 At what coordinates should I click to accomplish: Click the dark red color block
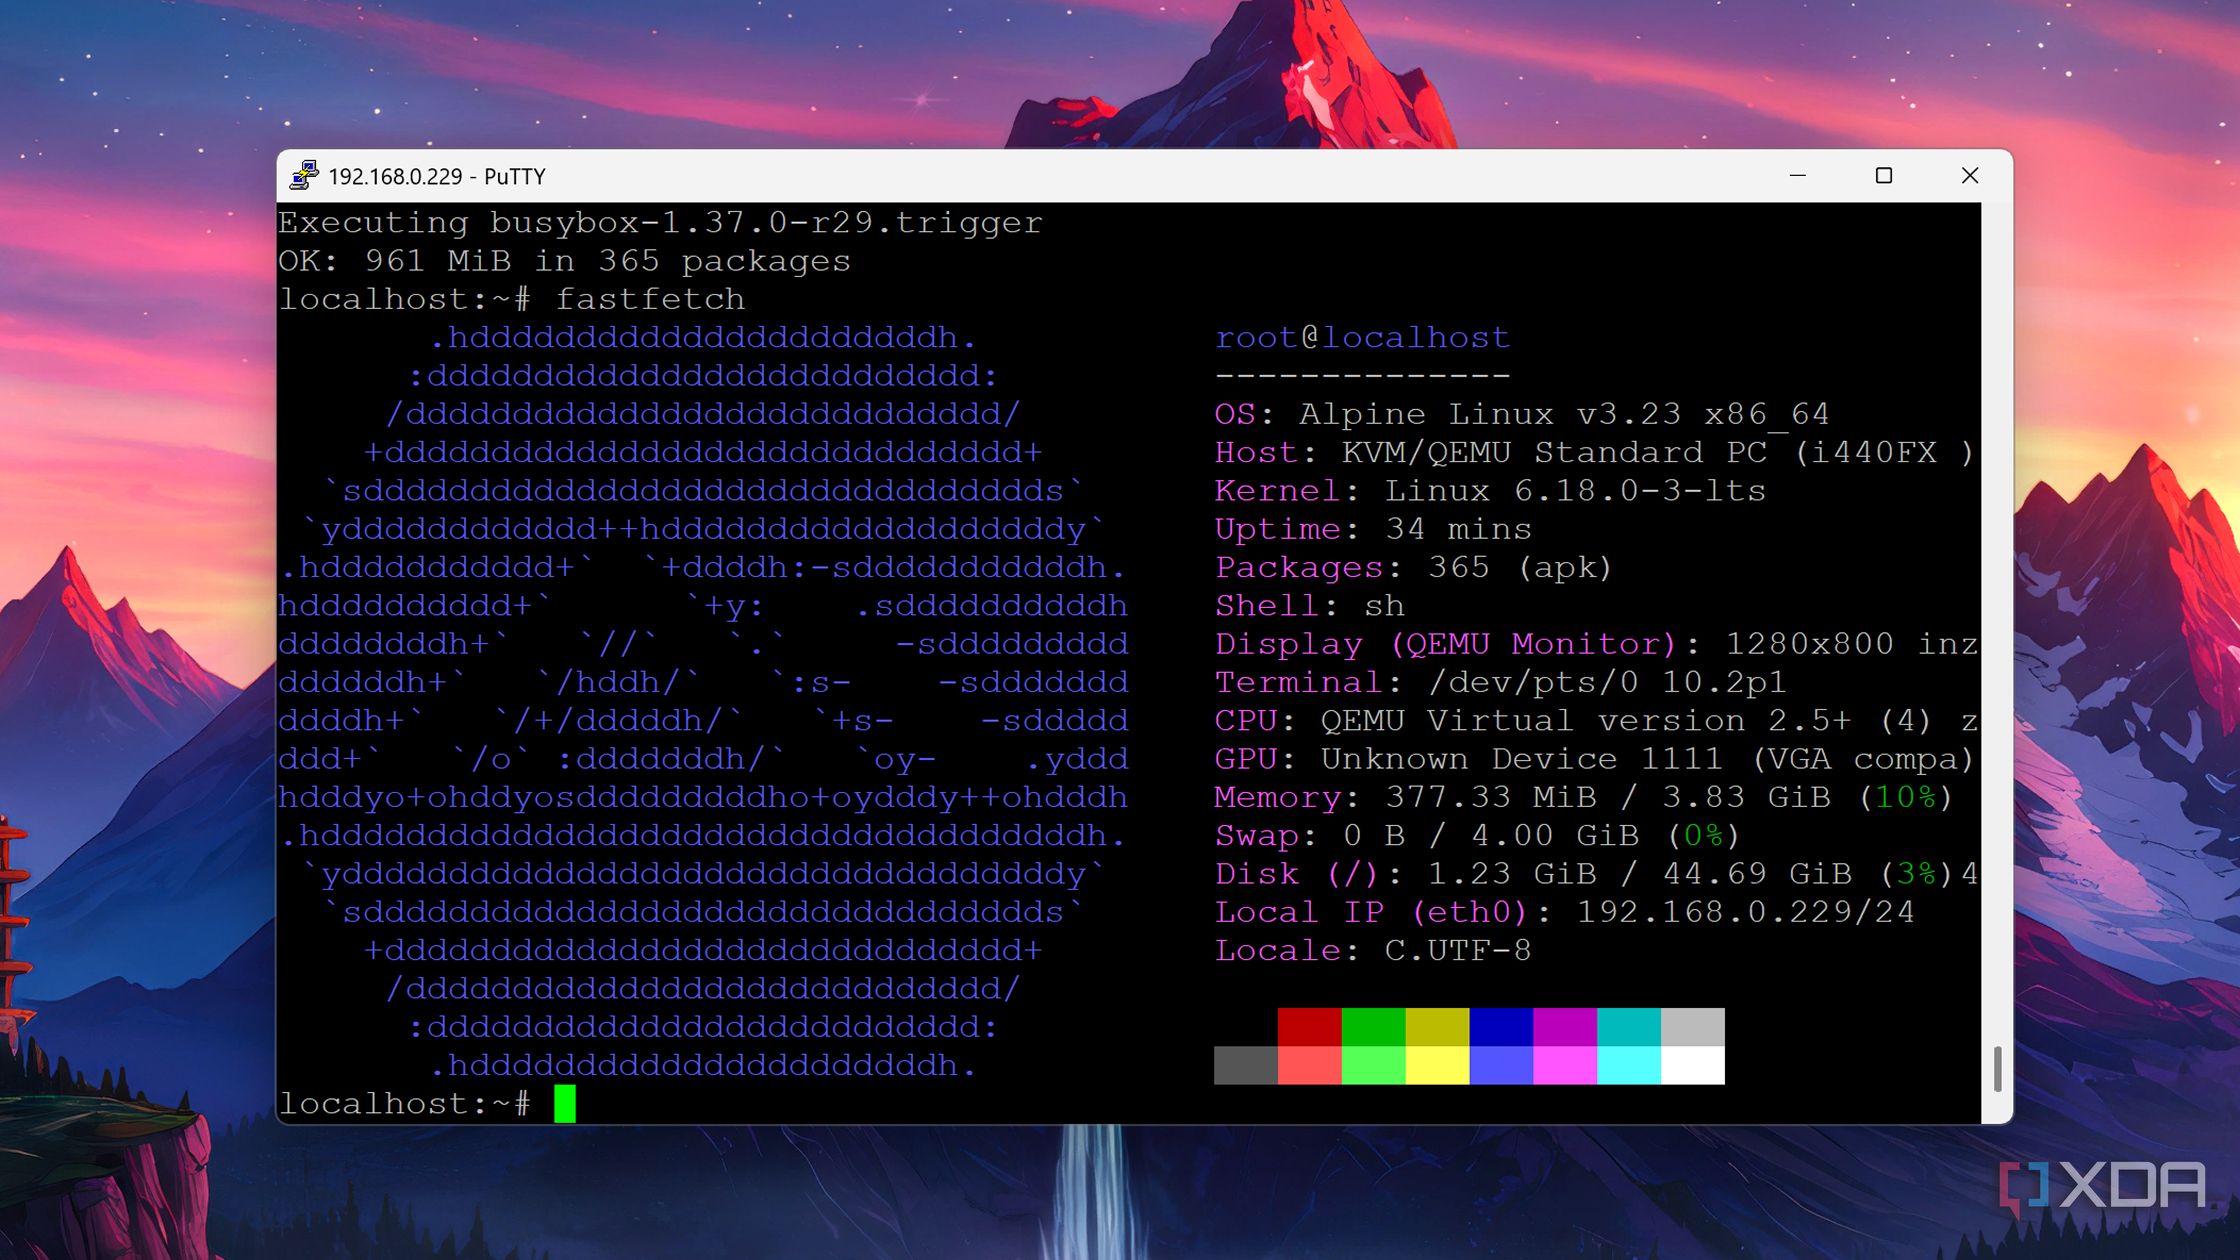click(1309, 1027)
